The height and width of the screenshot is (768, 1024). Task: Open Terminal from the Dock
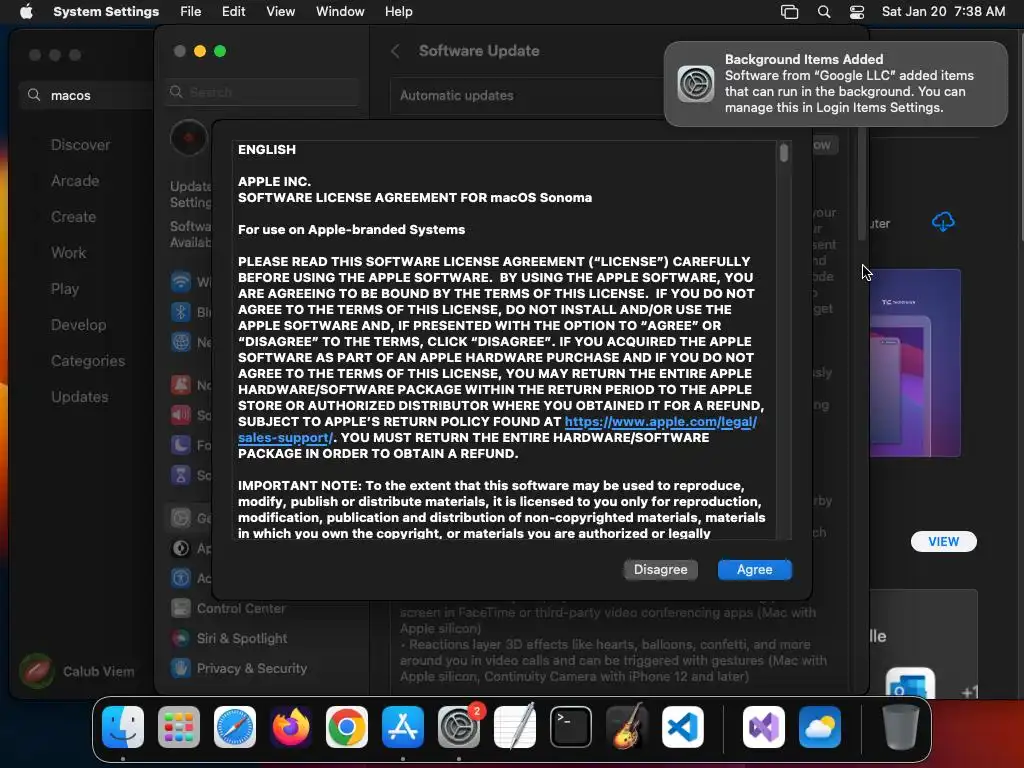pyautogui.click(x=571, y=727)
